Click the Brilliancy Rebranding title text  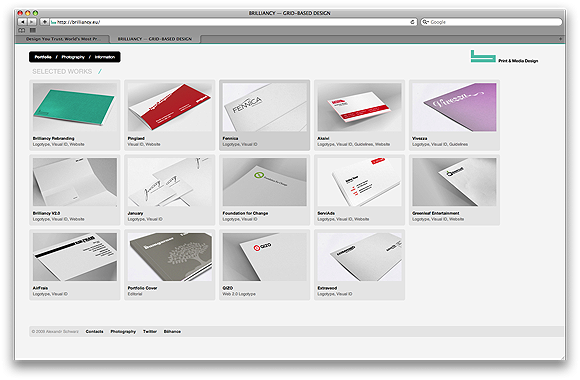point(54,138)
